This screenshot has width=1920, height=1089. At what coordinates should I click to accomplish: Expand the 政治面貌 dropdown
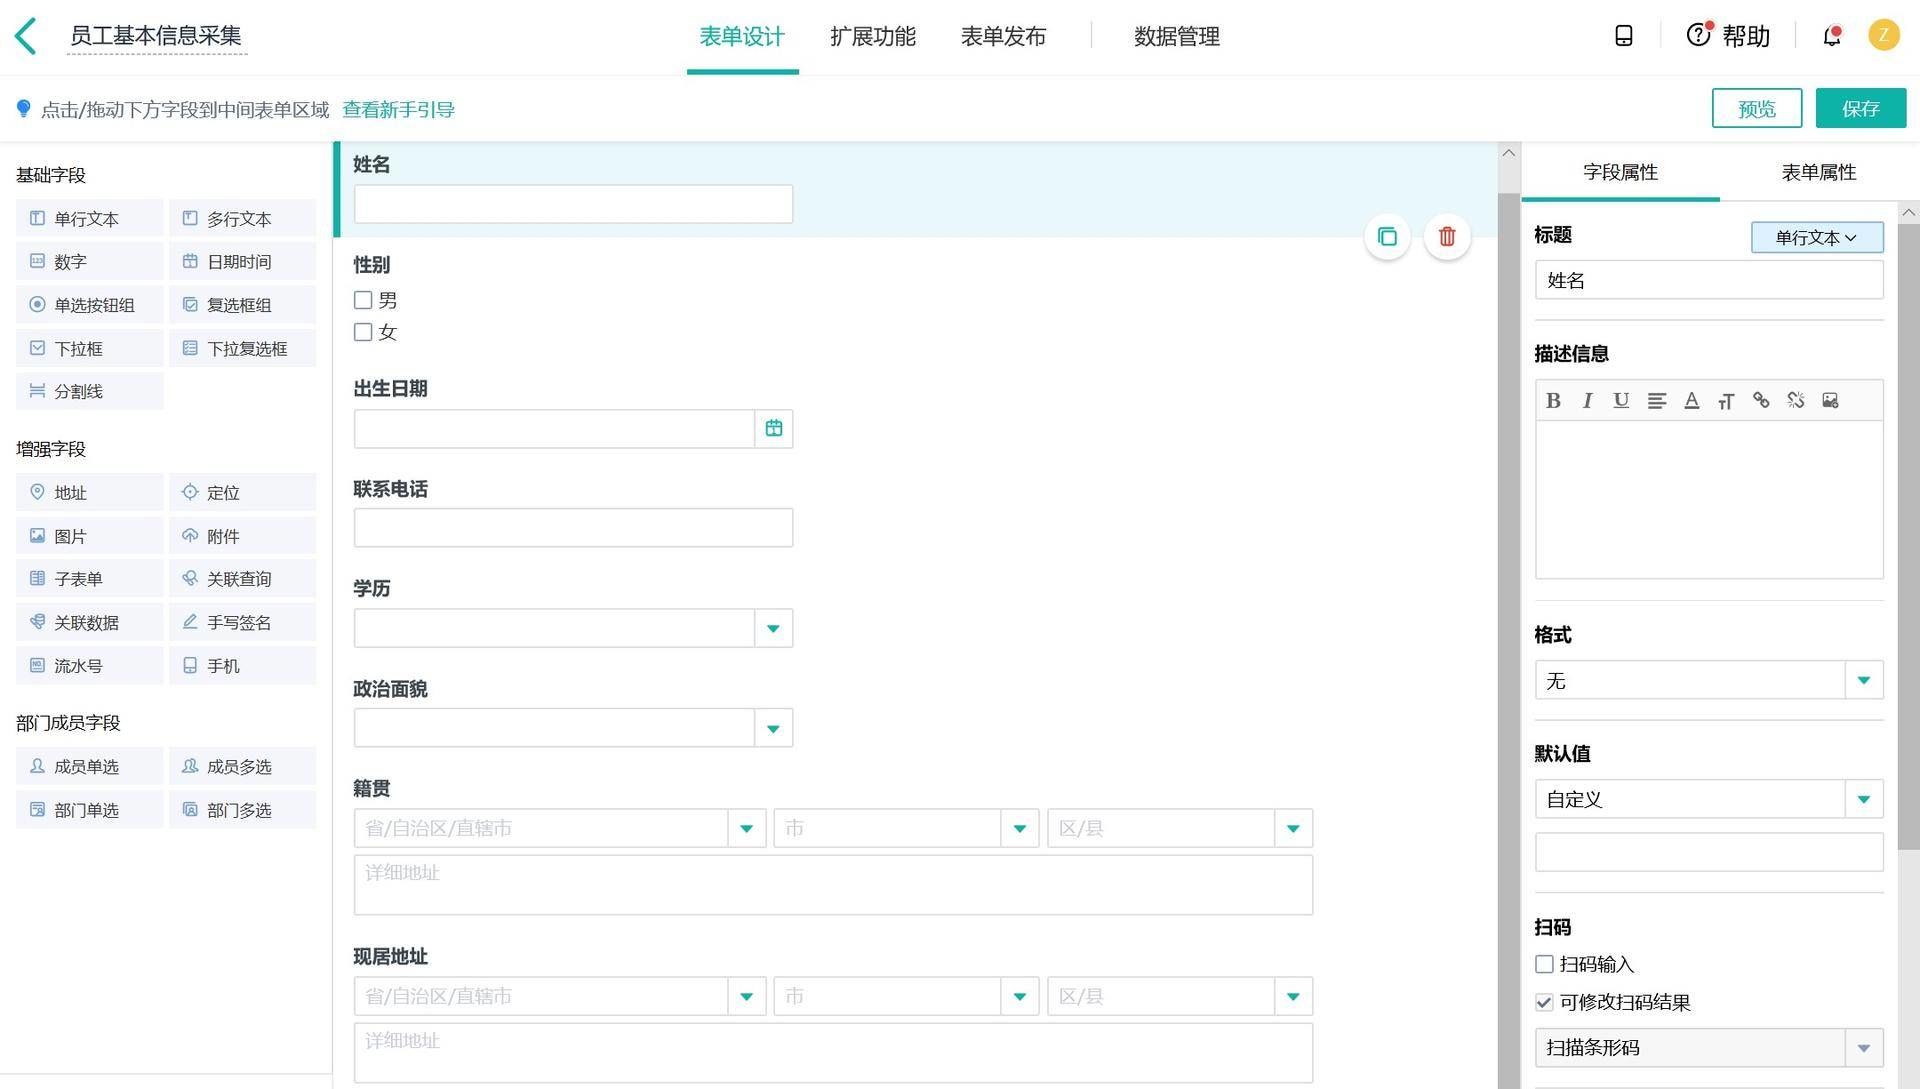coord(773,728)
